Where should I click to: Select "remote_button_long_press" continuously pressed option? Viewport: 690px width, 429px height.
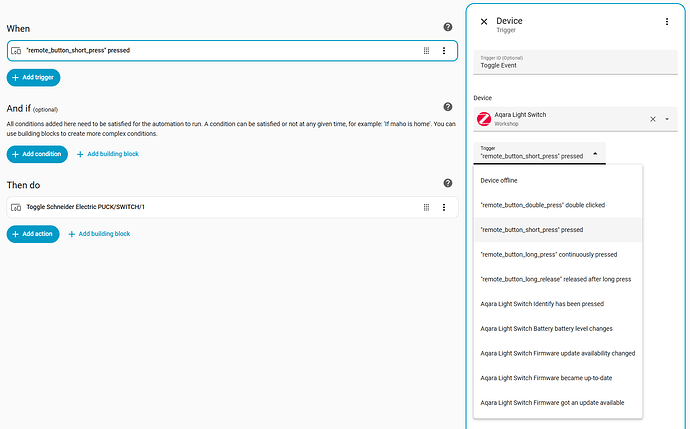pos(548,254)
